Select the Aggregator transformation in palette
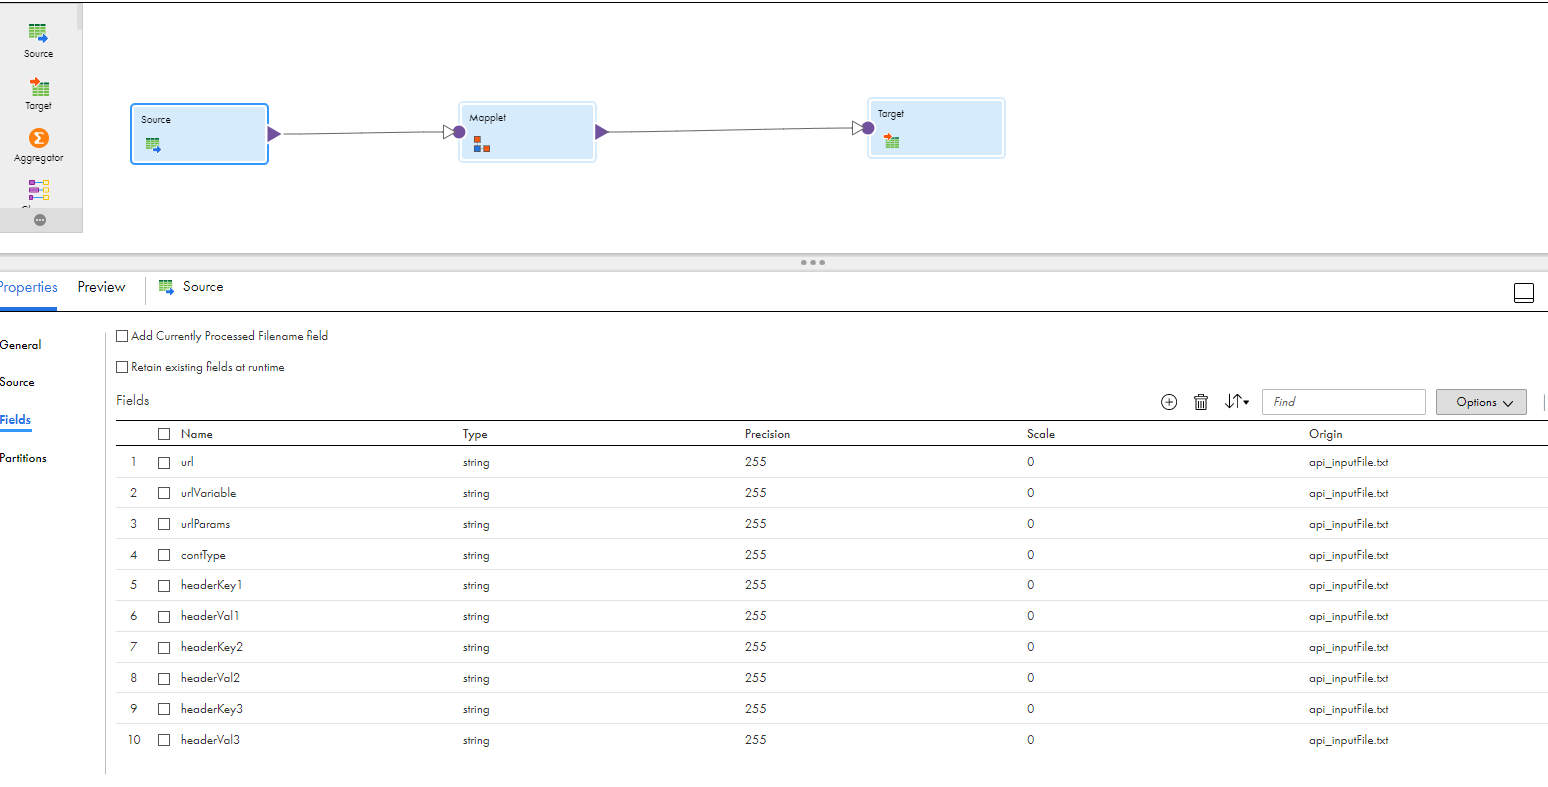1548x787 pixels. tap(38, 146)
